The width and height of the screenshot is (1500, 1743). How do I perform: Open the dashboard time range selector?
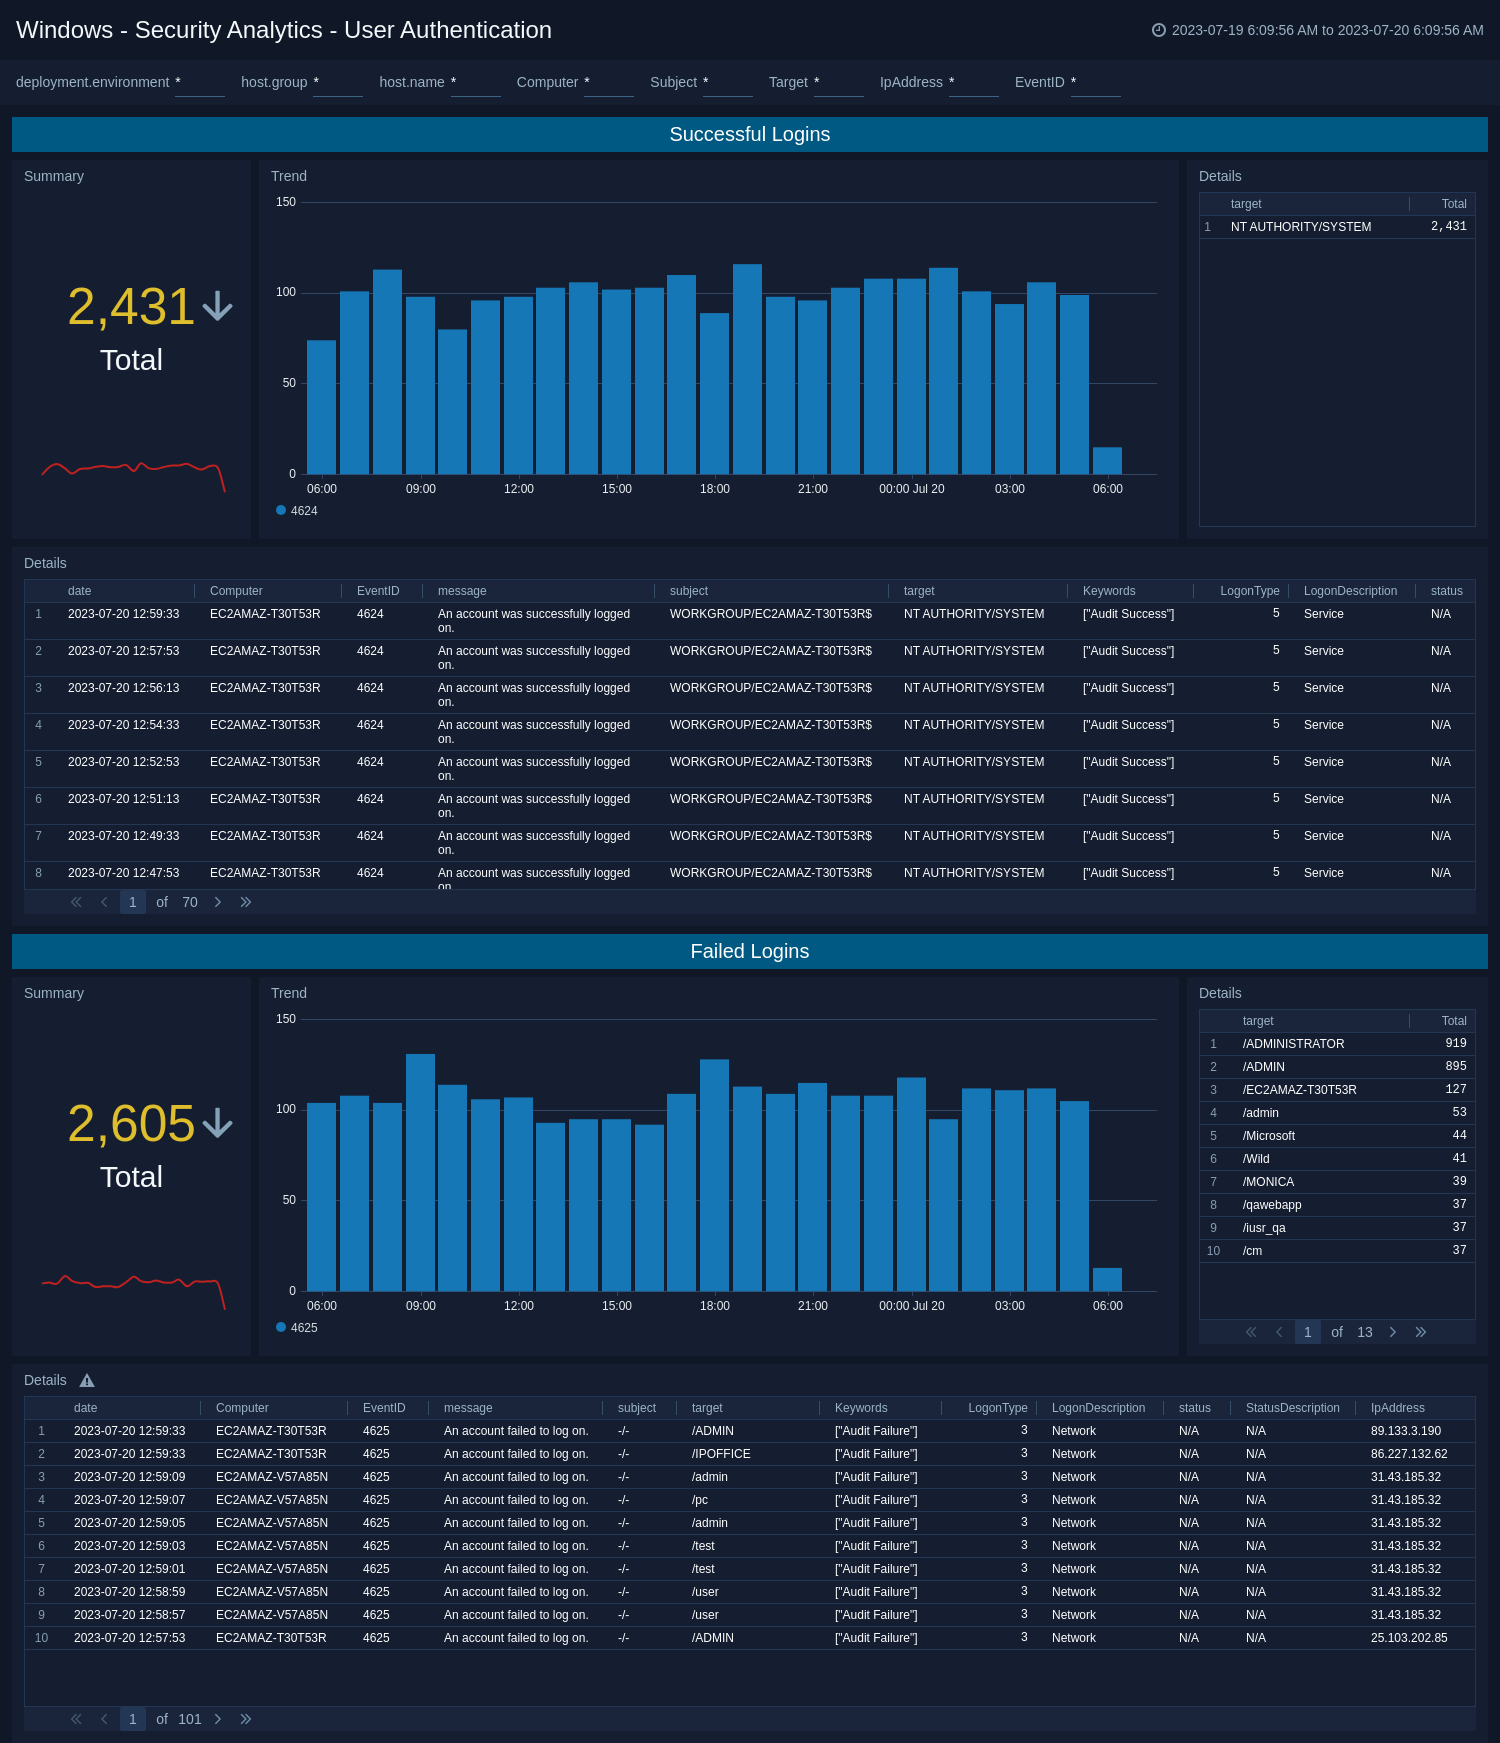tap(1318, 30)
